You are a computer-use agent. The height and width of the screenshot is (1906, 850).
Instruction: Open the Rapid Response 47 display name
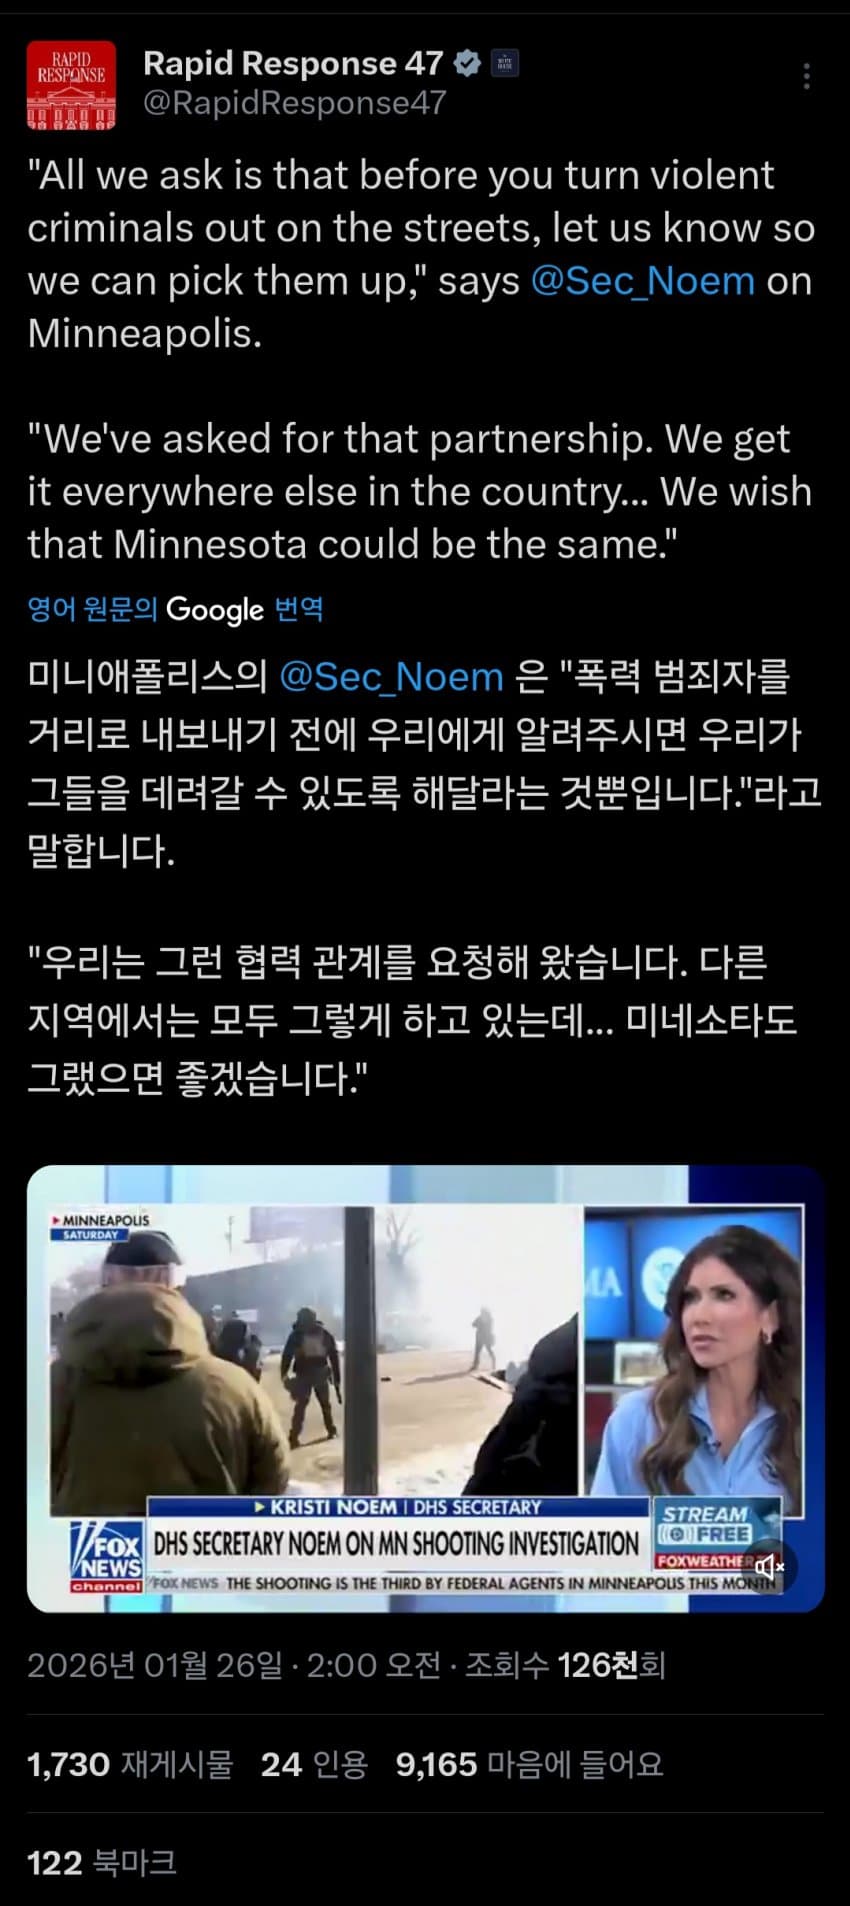[293, 63]
